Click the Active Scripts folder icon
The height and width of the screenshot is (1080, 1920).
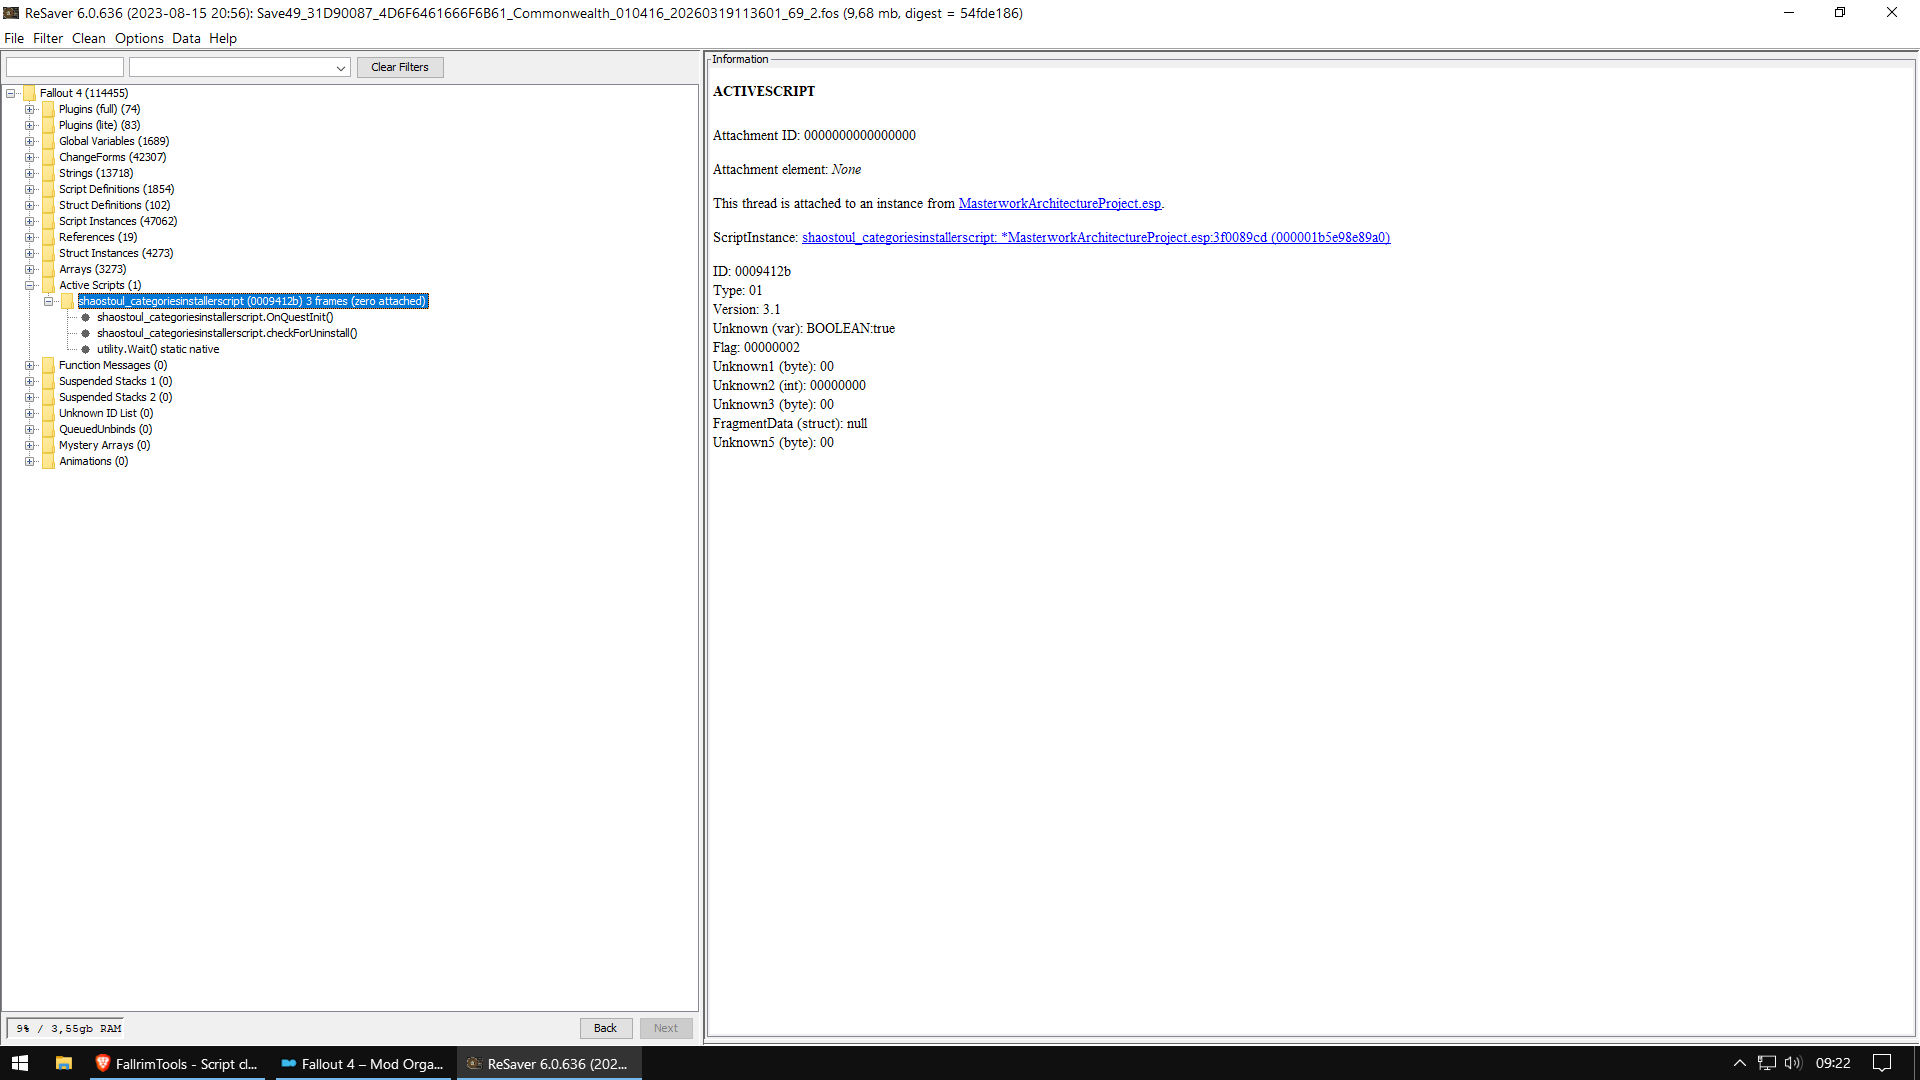tap(48, 285)
